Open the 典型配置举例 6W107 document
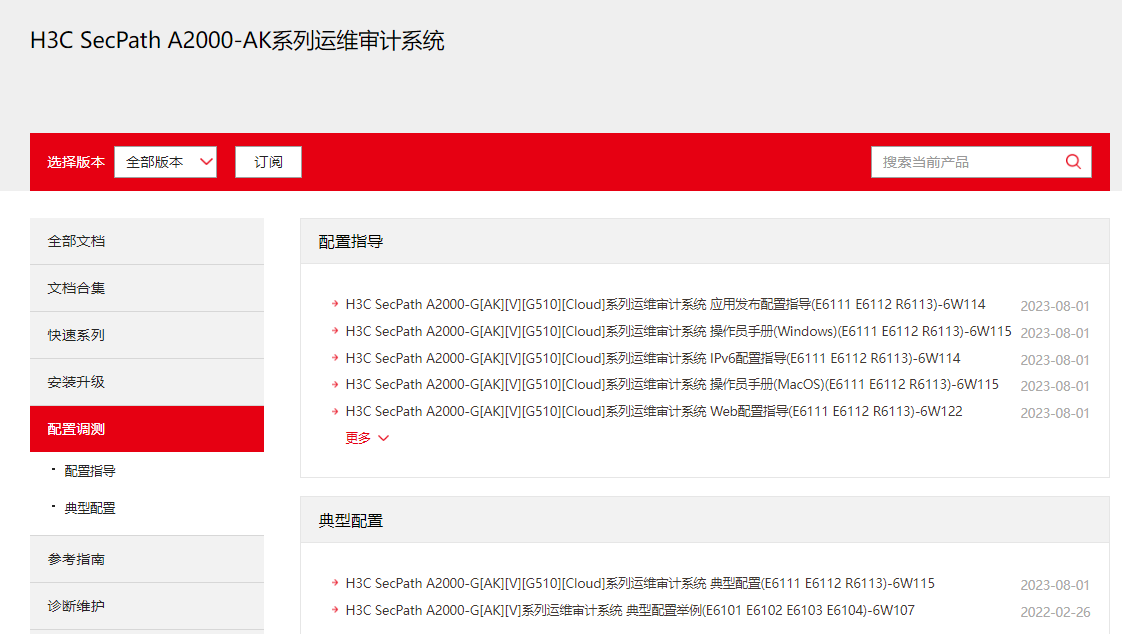This screenshot has width=1122, height=634. tap(630, 610)
